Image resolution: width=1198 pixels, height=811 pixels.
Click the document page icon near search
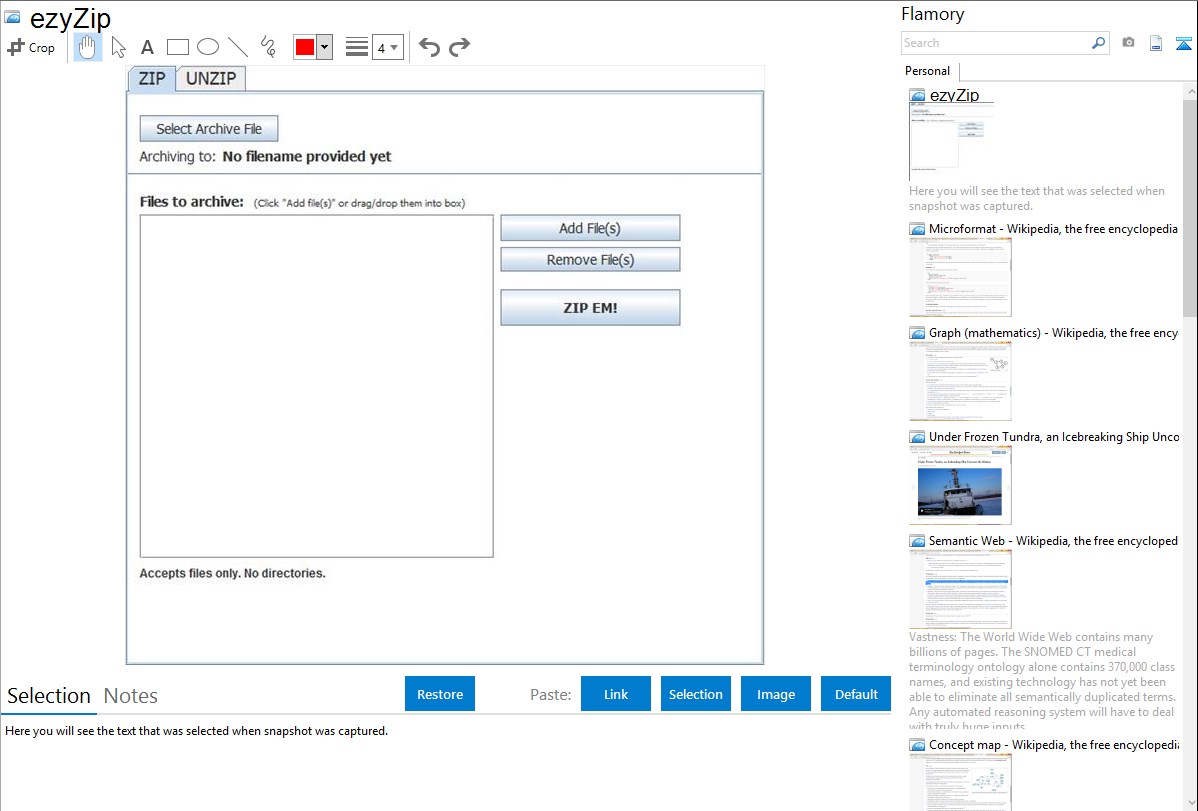click(x=1156, y=43)
